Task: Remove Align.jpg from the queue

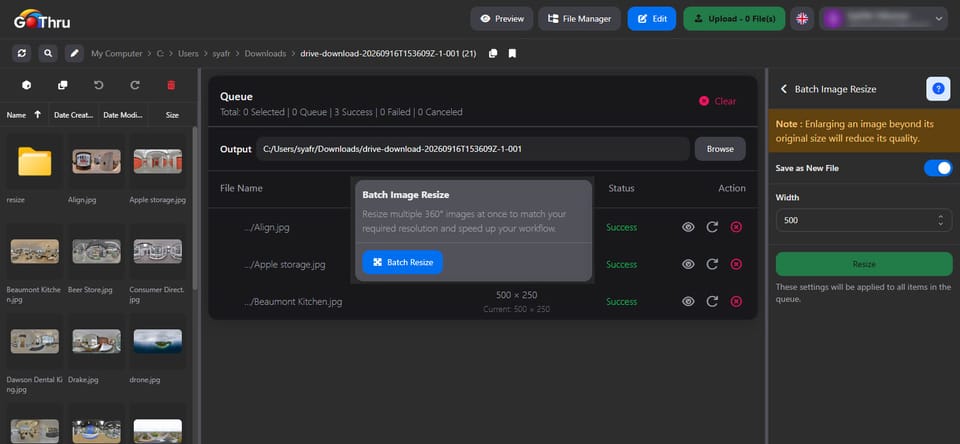Action: coord(737,227)
